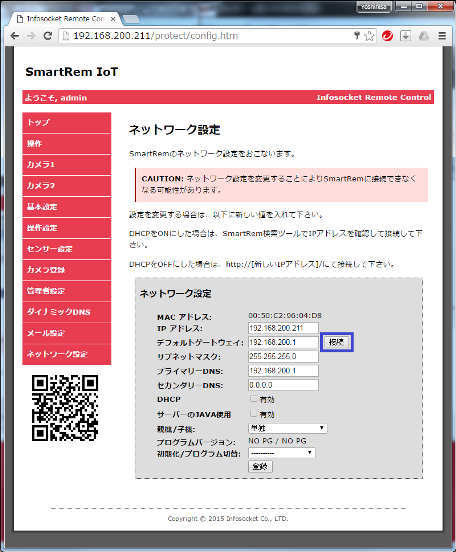Click the IP アドレス input field
456x552 pixels.
coord(283,328)
